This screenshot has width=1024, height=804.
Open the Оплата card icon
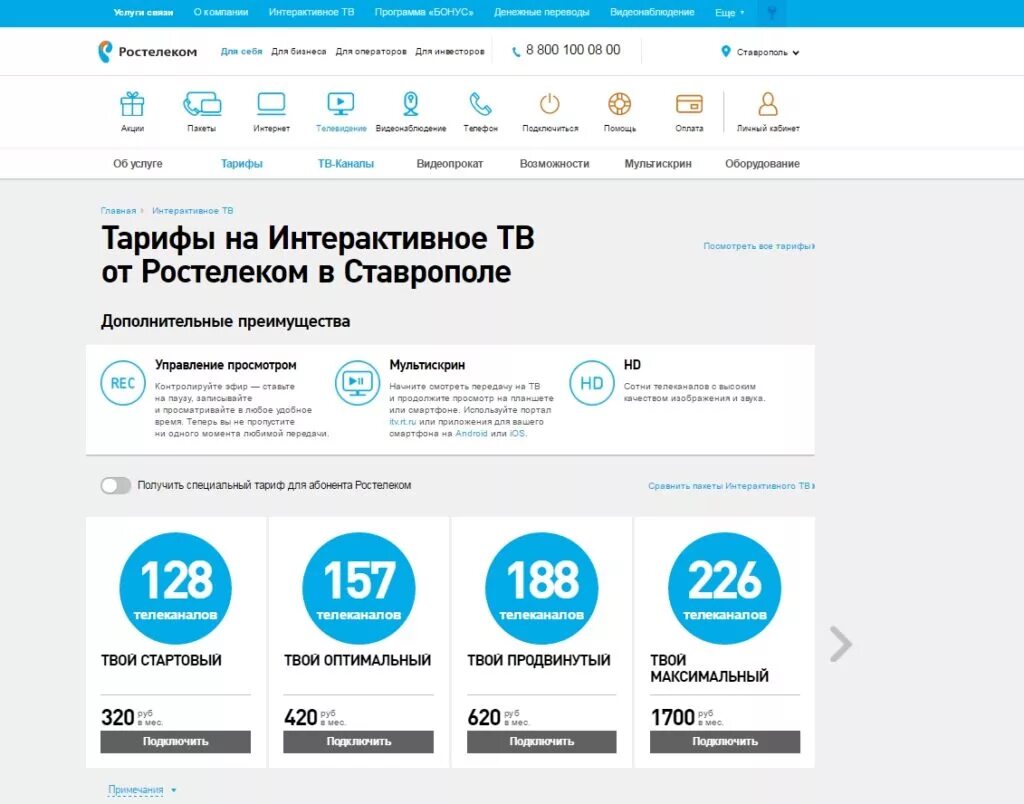(689, 104)
